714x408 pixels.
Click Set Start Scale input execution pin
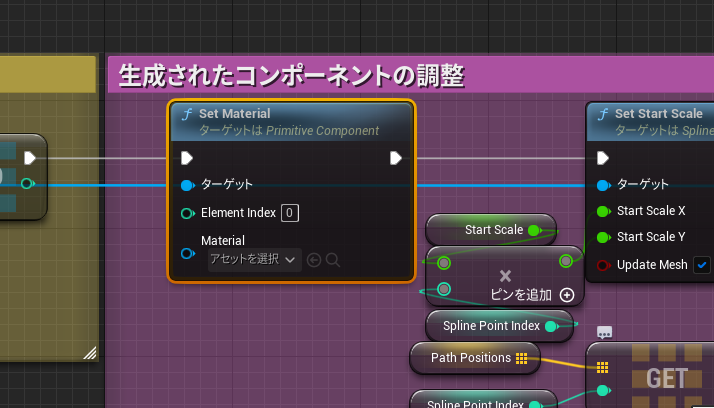coord(603,158)
